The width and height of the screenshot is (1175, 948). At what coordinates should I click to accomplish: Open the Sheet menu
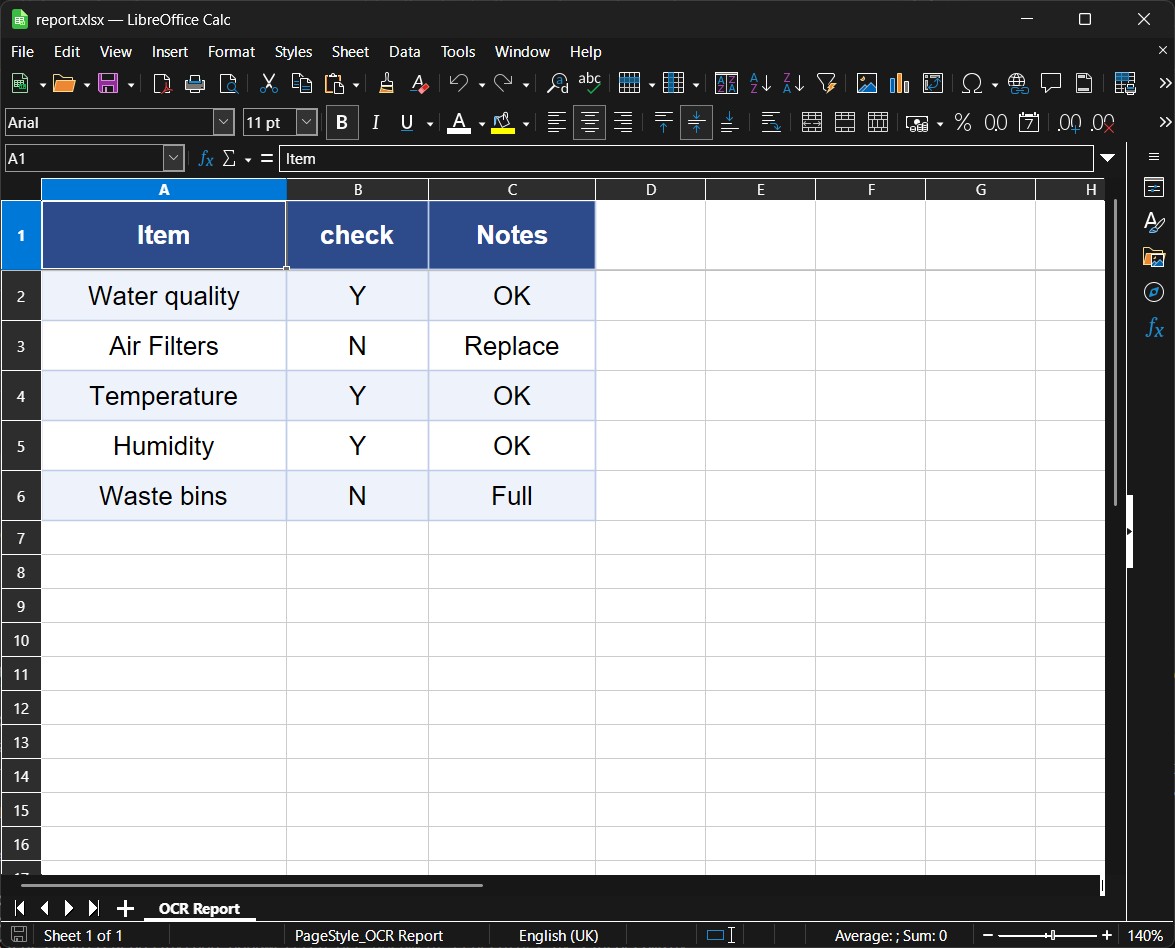pyautogui.click(x=350, y=52)
